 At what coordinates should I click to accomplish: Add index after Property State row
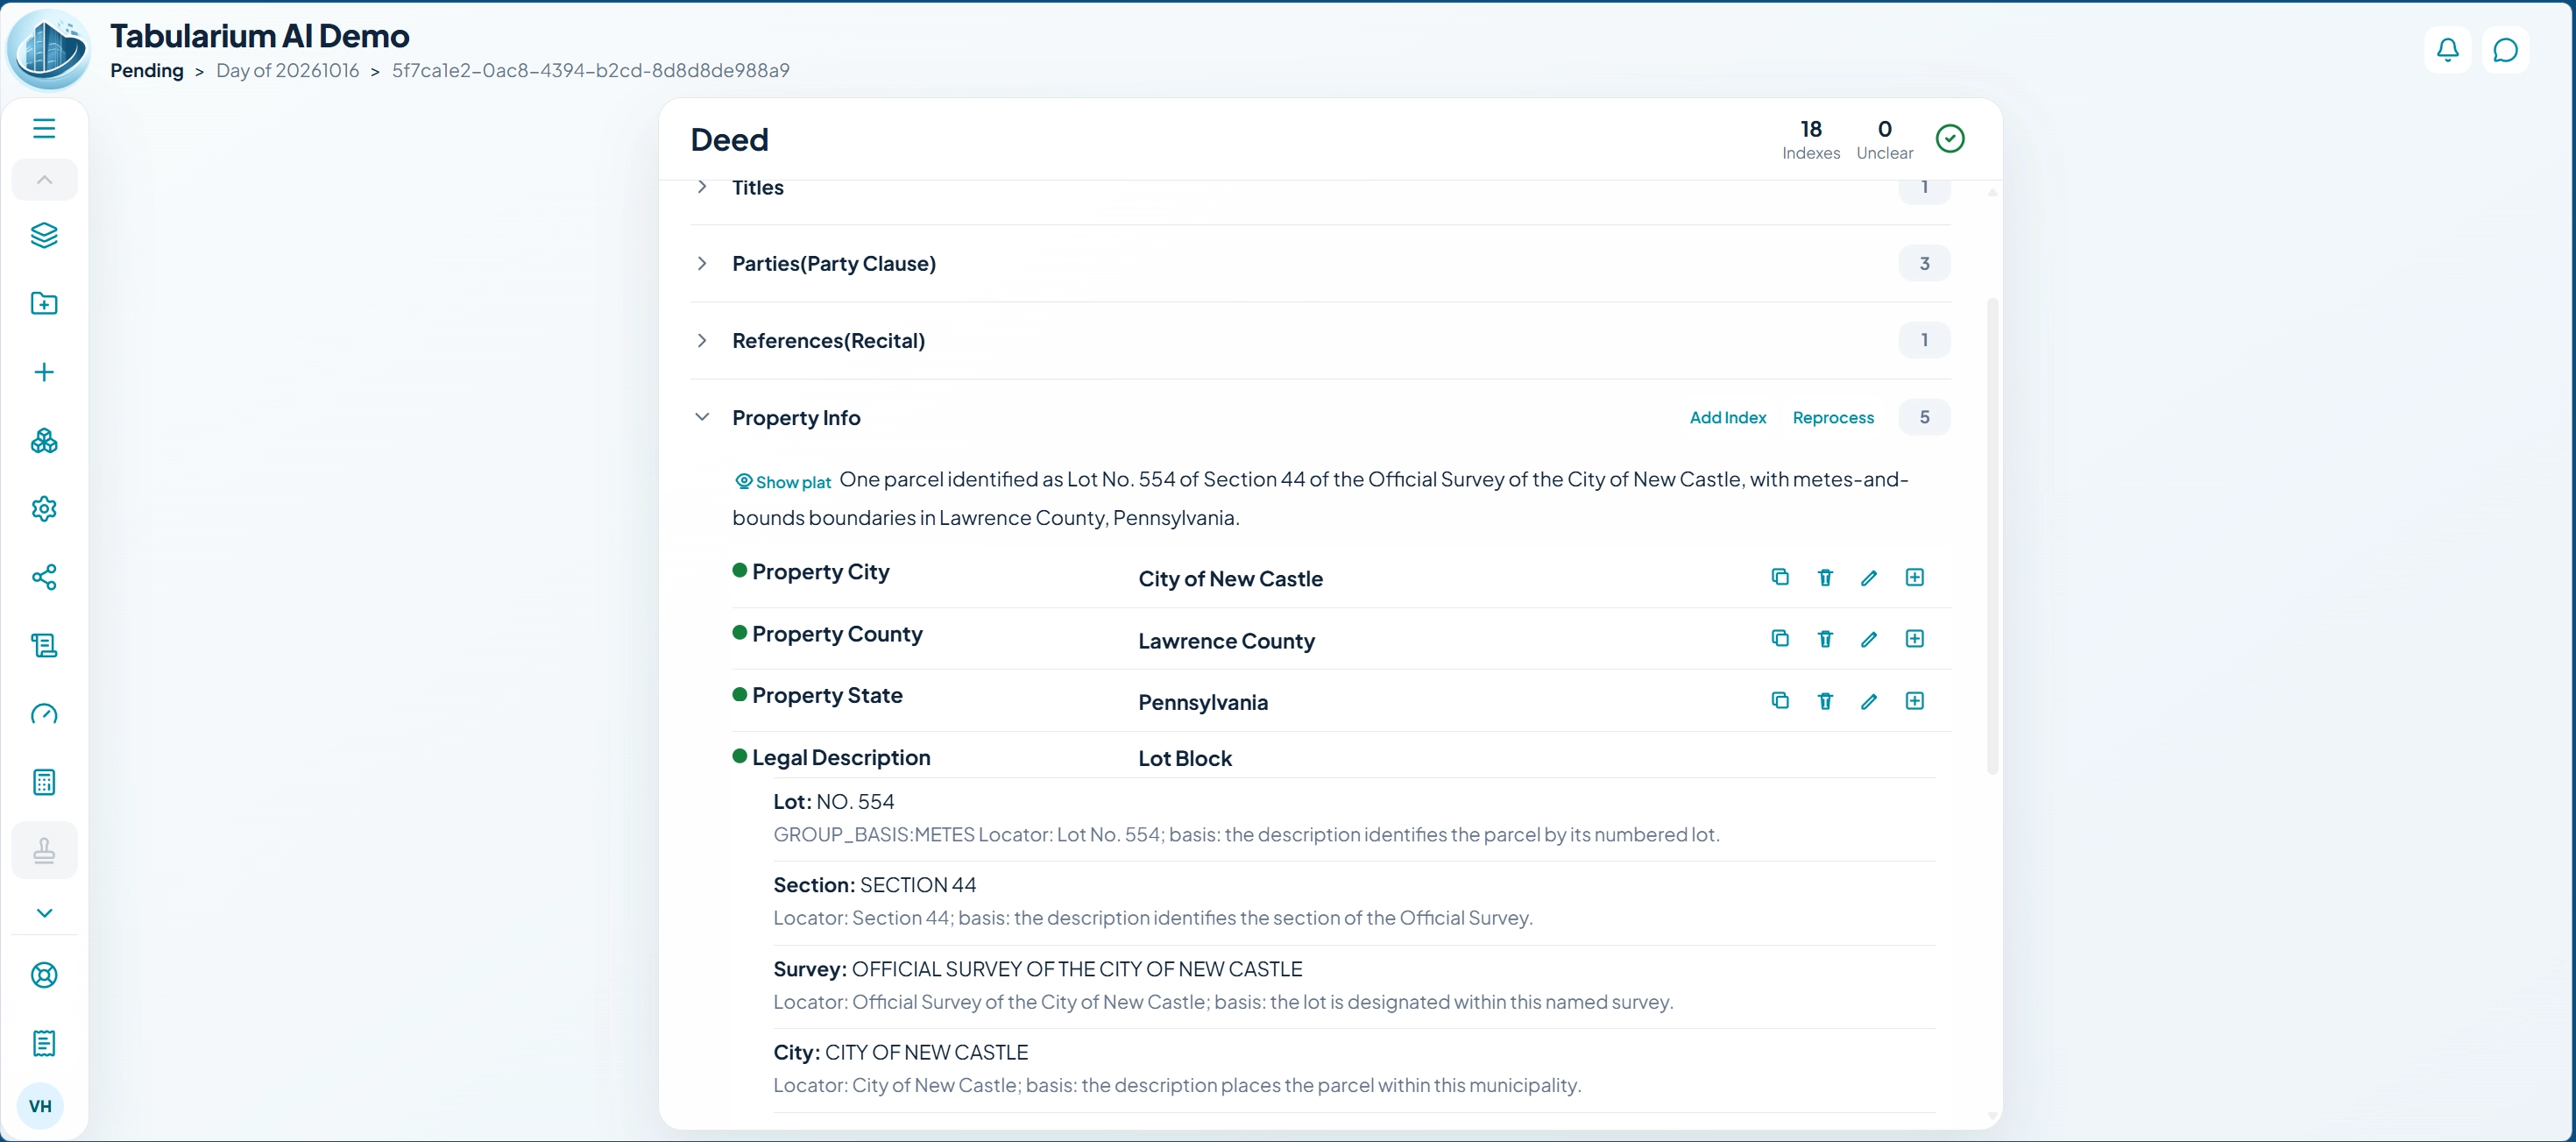point(1914,700)
